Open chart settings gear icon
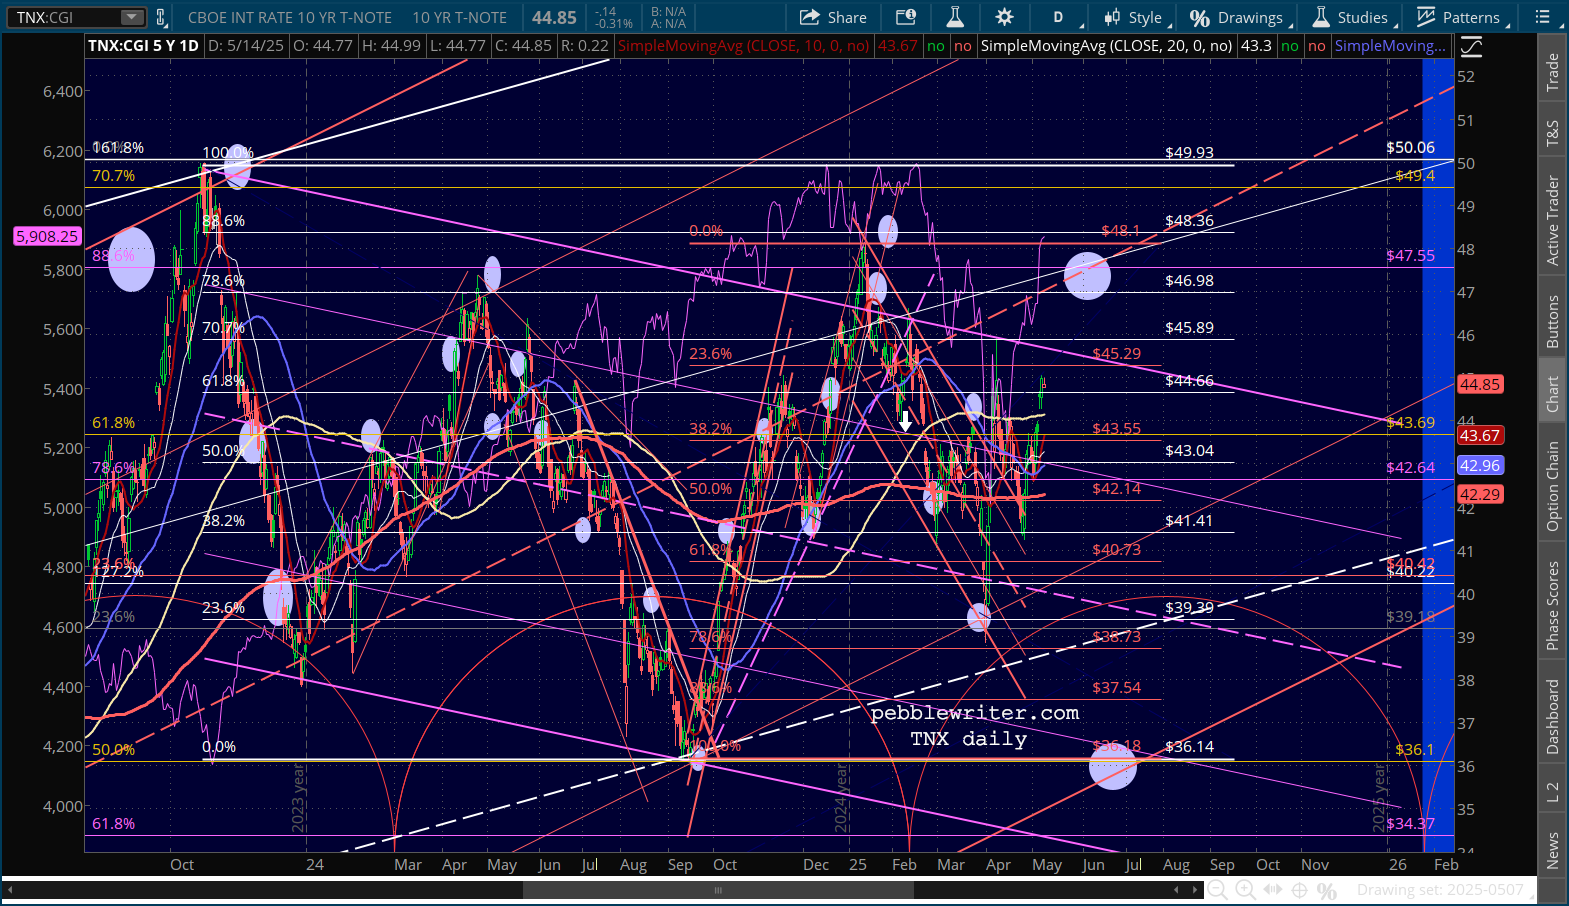The width and height of the screenshot is (1569, 906). pos(1004,17)
